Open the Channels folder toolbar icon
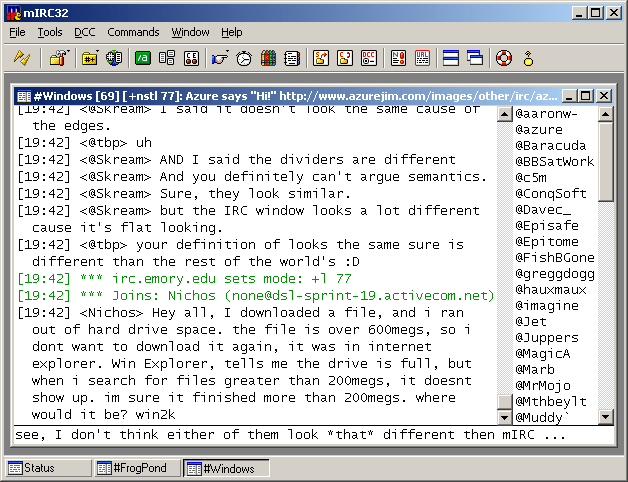This screenshot has height=482, width=628. (x=90, y=58)
